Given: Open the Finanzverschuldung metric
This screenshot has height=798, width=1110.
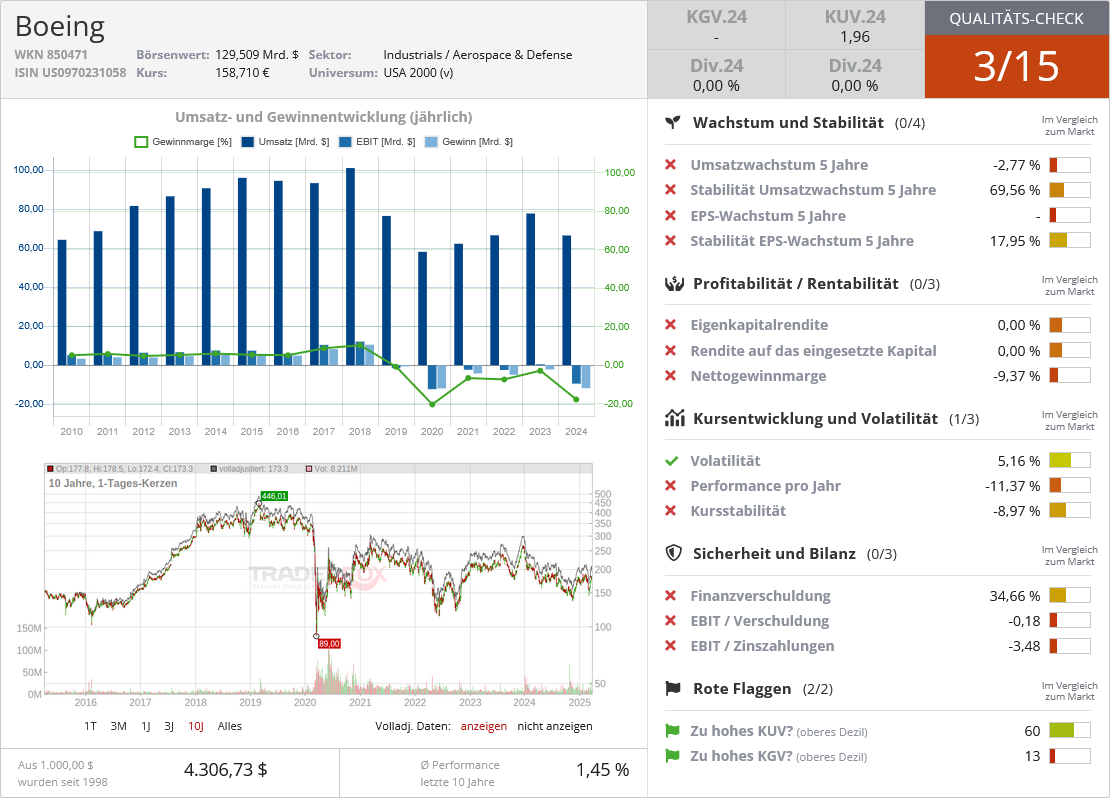Looking at the screenshot, I should [x=760, y=596].
